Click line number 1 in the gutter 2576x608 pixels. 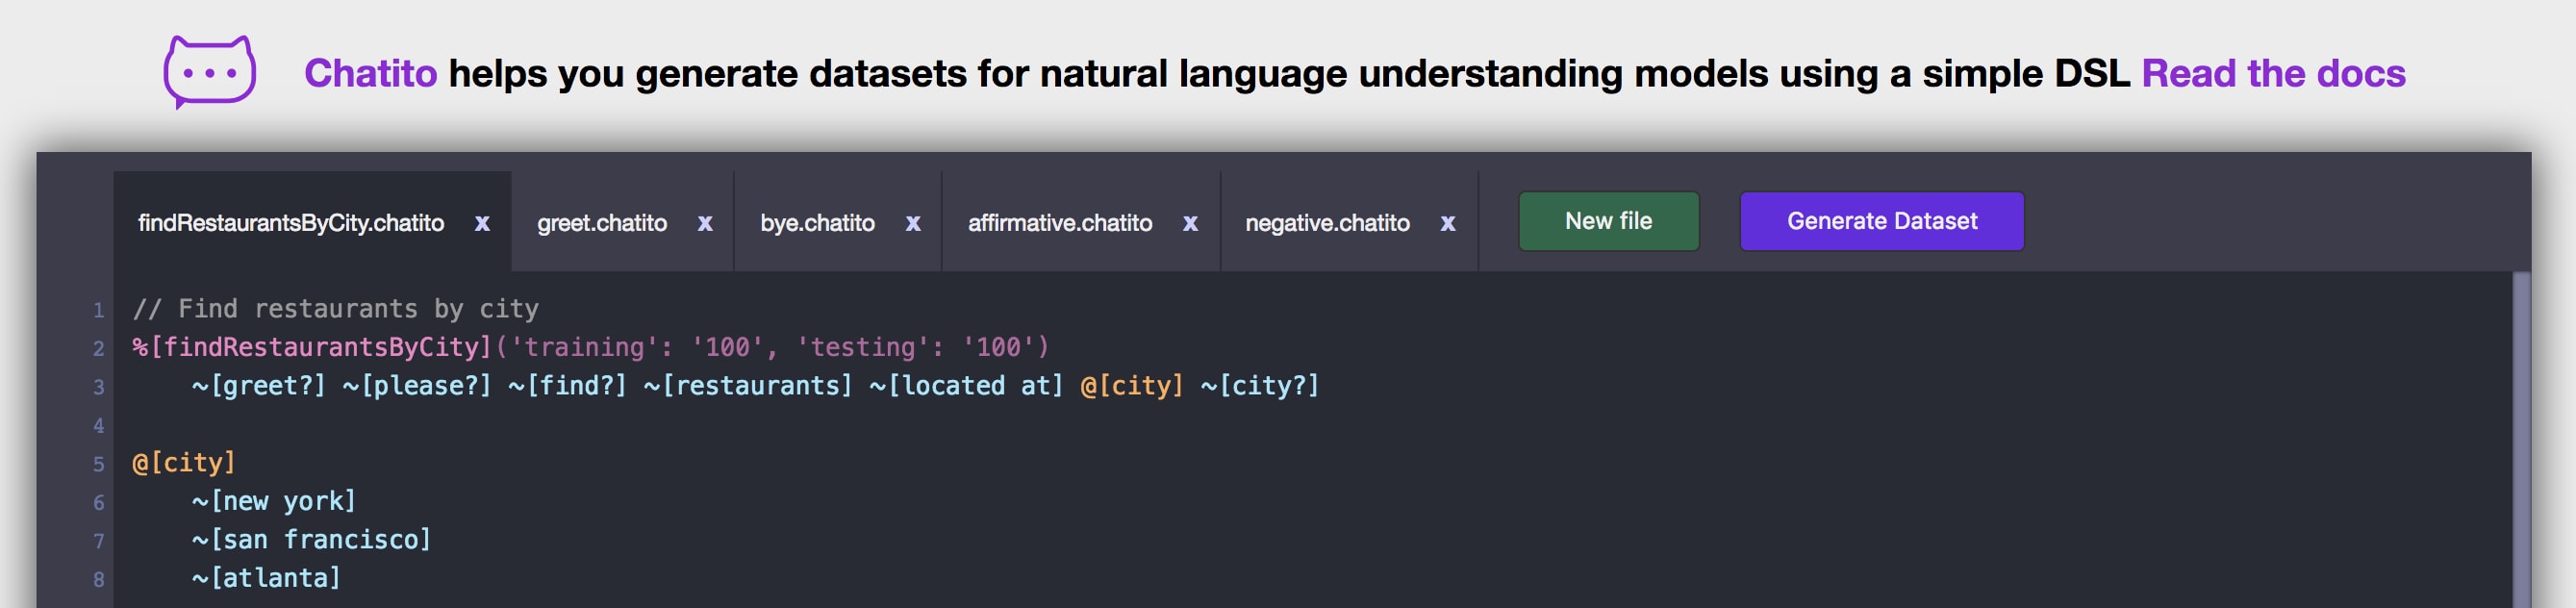[x=98, y=310]
